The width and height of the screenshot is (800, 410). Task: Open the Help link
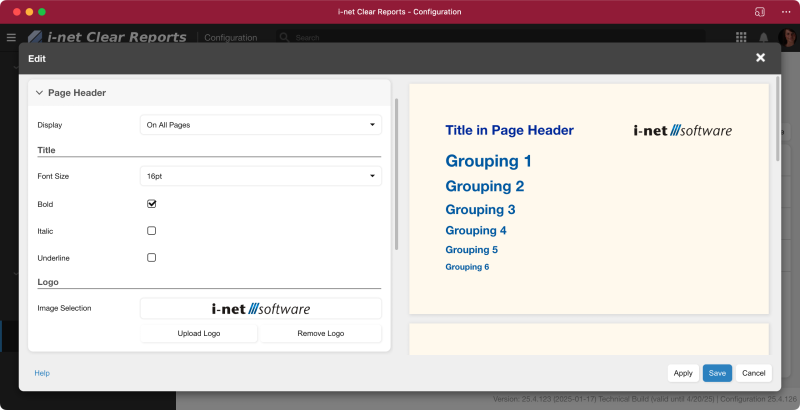(x=42, y=373)
